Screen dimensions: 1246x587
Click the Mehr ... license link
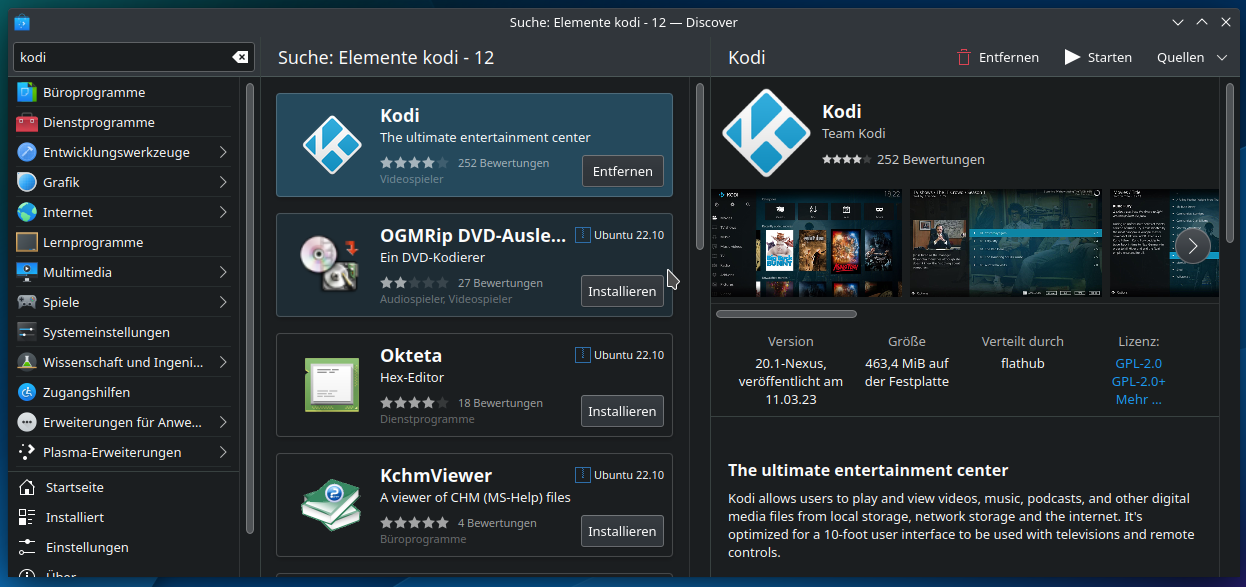1138,399
